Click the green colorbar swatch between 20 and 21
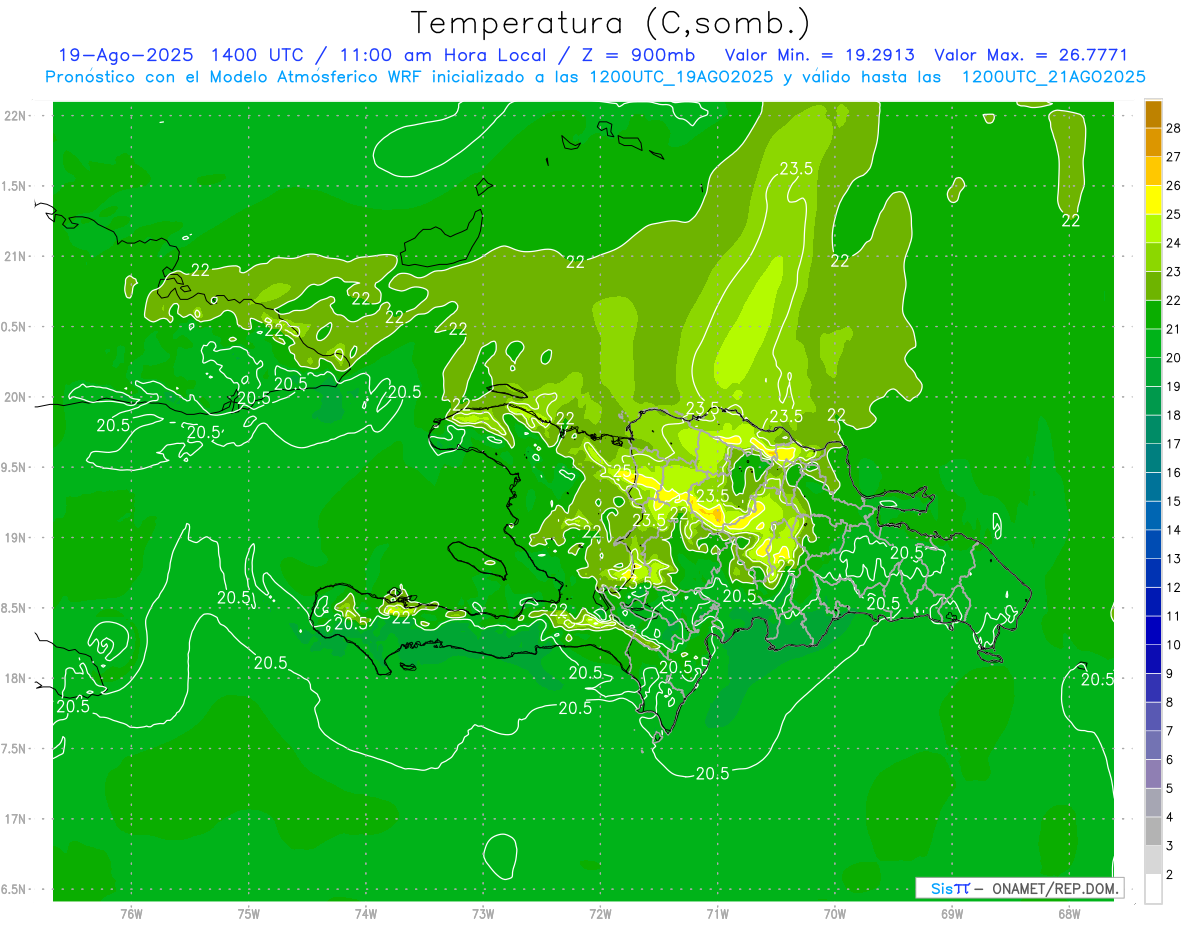 [x=1153, y=344]
